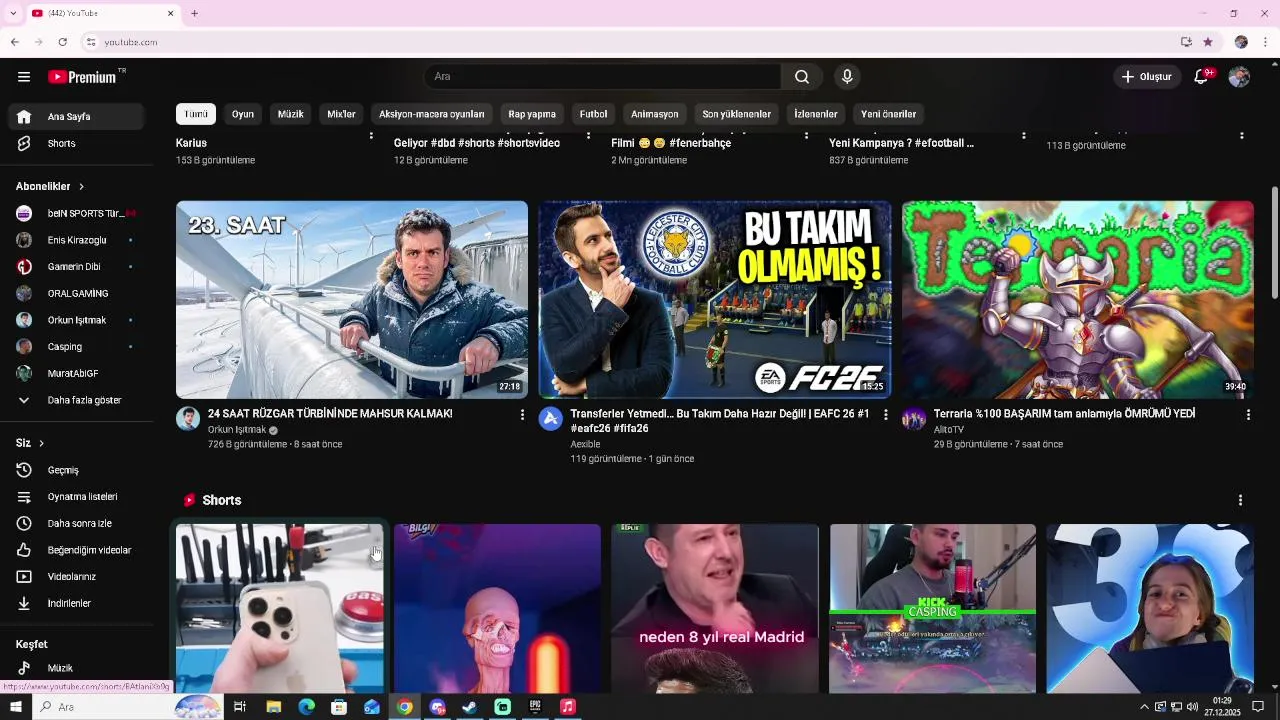The height and width of the screenshot is (720, 1280).
Task: Select the Futbol filter chip
Action: coord(593,114)
